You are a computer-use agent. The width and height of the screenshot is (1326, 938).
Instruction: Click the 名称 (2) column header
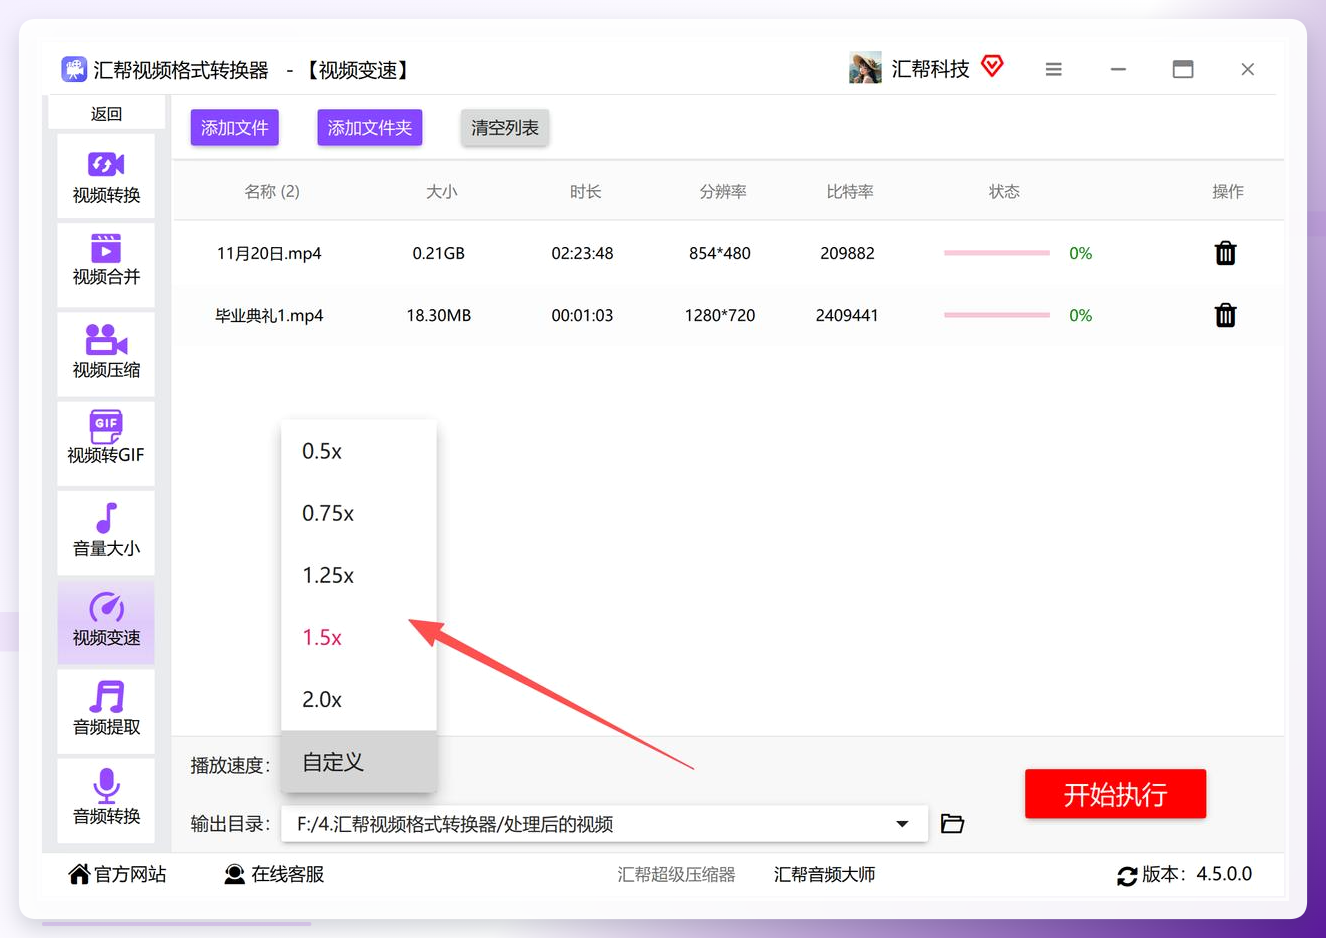tap(272, 191)
